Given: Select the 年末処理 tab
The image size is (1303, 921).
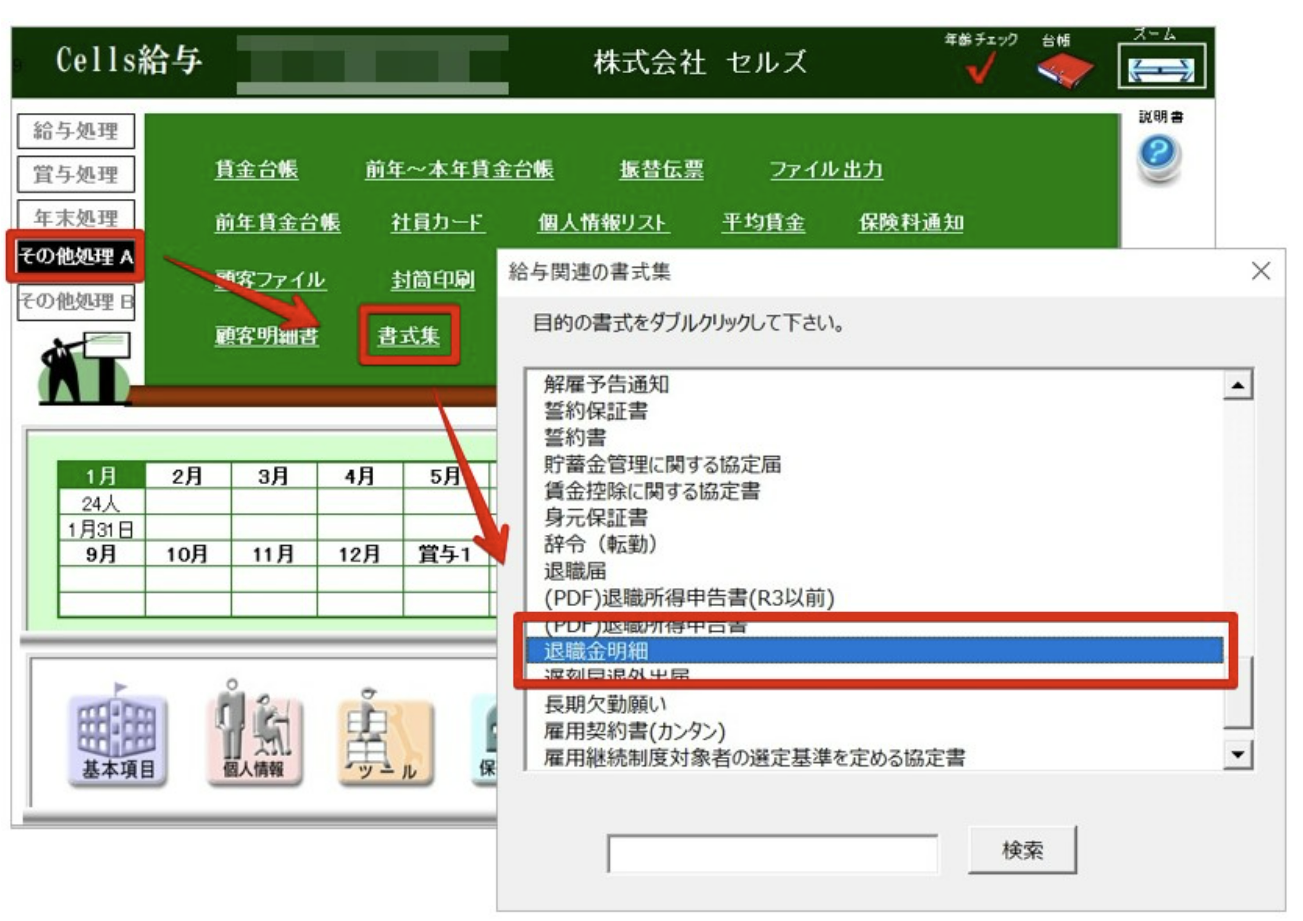Looking at the screenshot, I should pyautogui.click(x=76, y=217).
